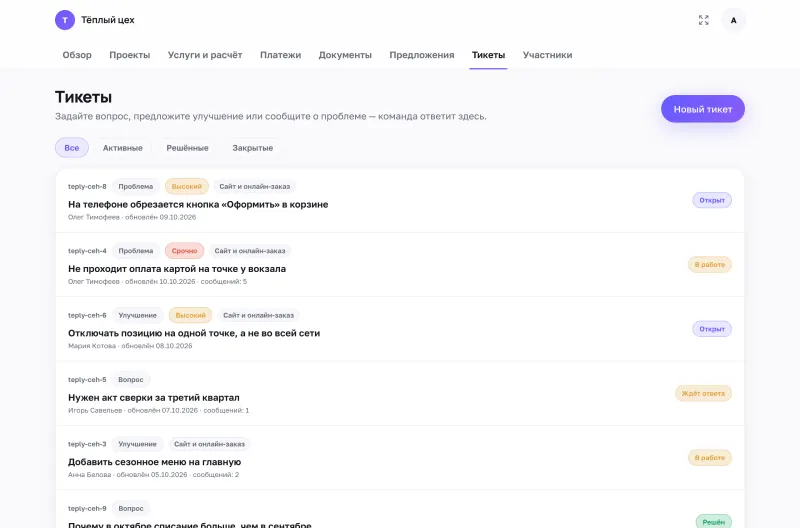Click the fullscreen expand icon
Screen dimensions: 800x528
coord(704,20)
